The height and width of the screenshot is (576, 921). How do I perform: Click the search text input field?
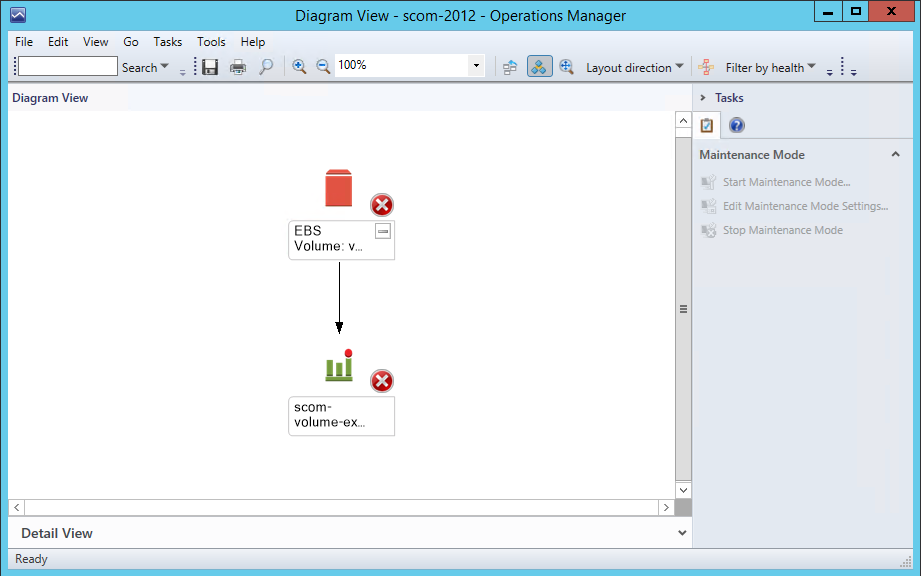pos(68,67)
